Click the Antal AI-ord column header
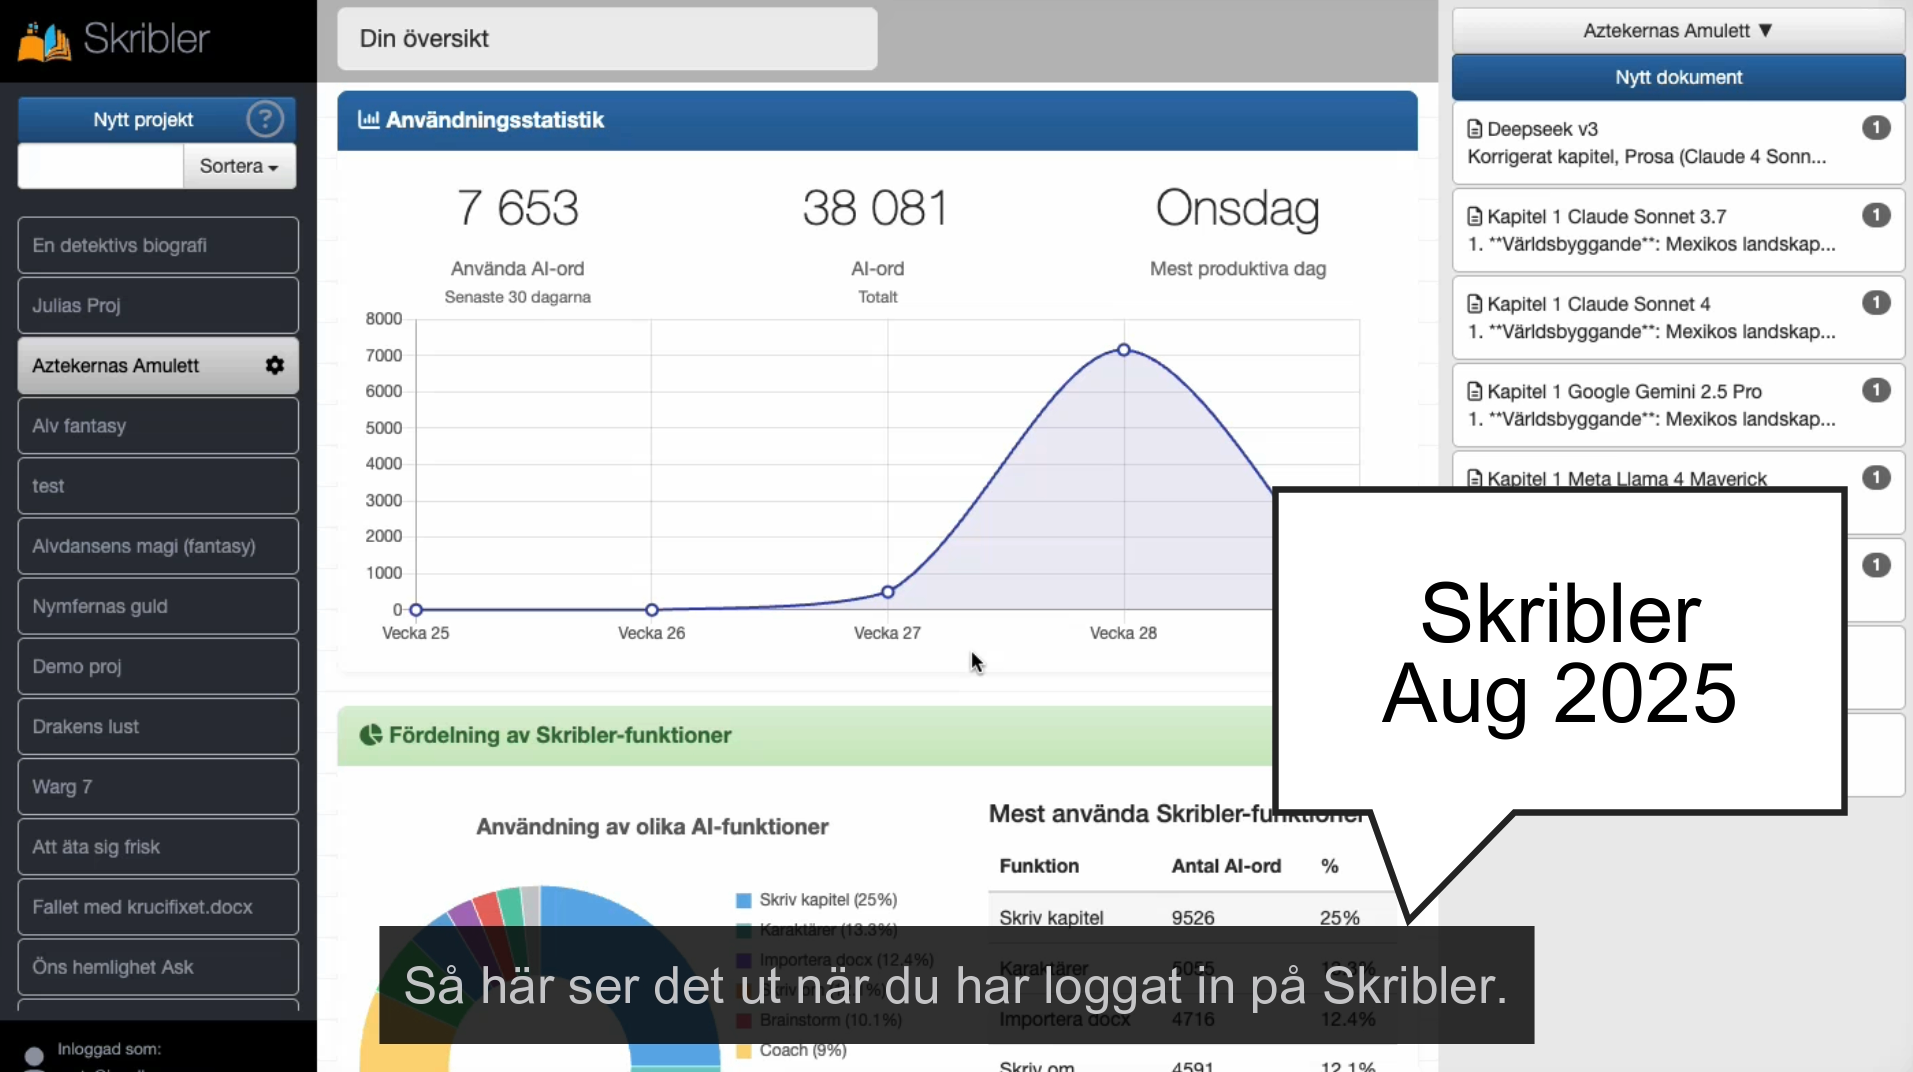Image resolution: width=1913 pixels, height=1072 pixels. (1226, 866)
